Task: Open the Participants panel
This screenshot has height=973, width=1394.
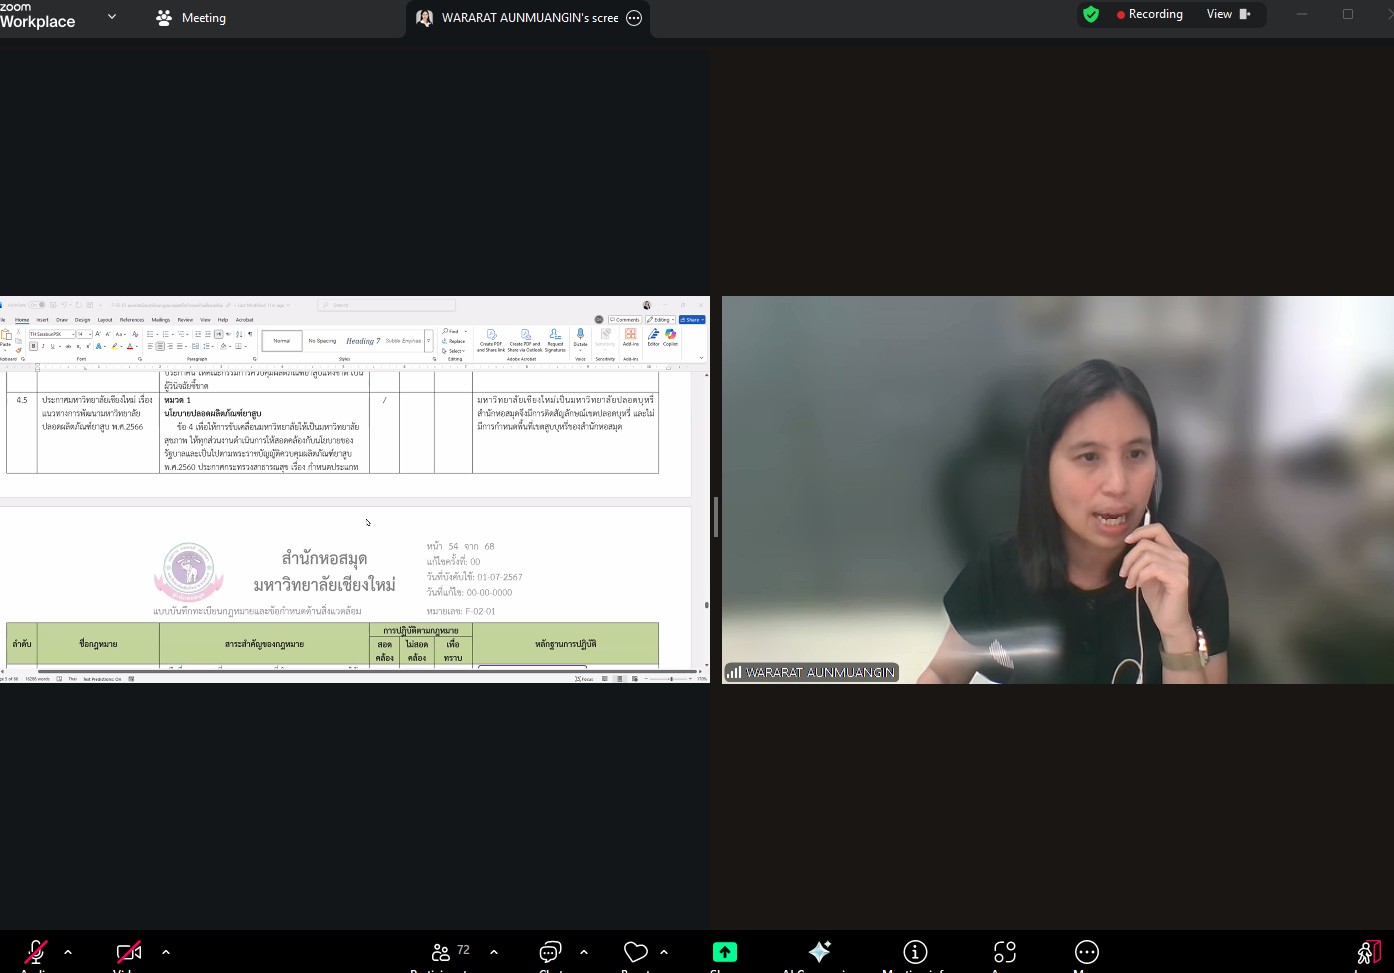Action: click(x=441, y=952)
